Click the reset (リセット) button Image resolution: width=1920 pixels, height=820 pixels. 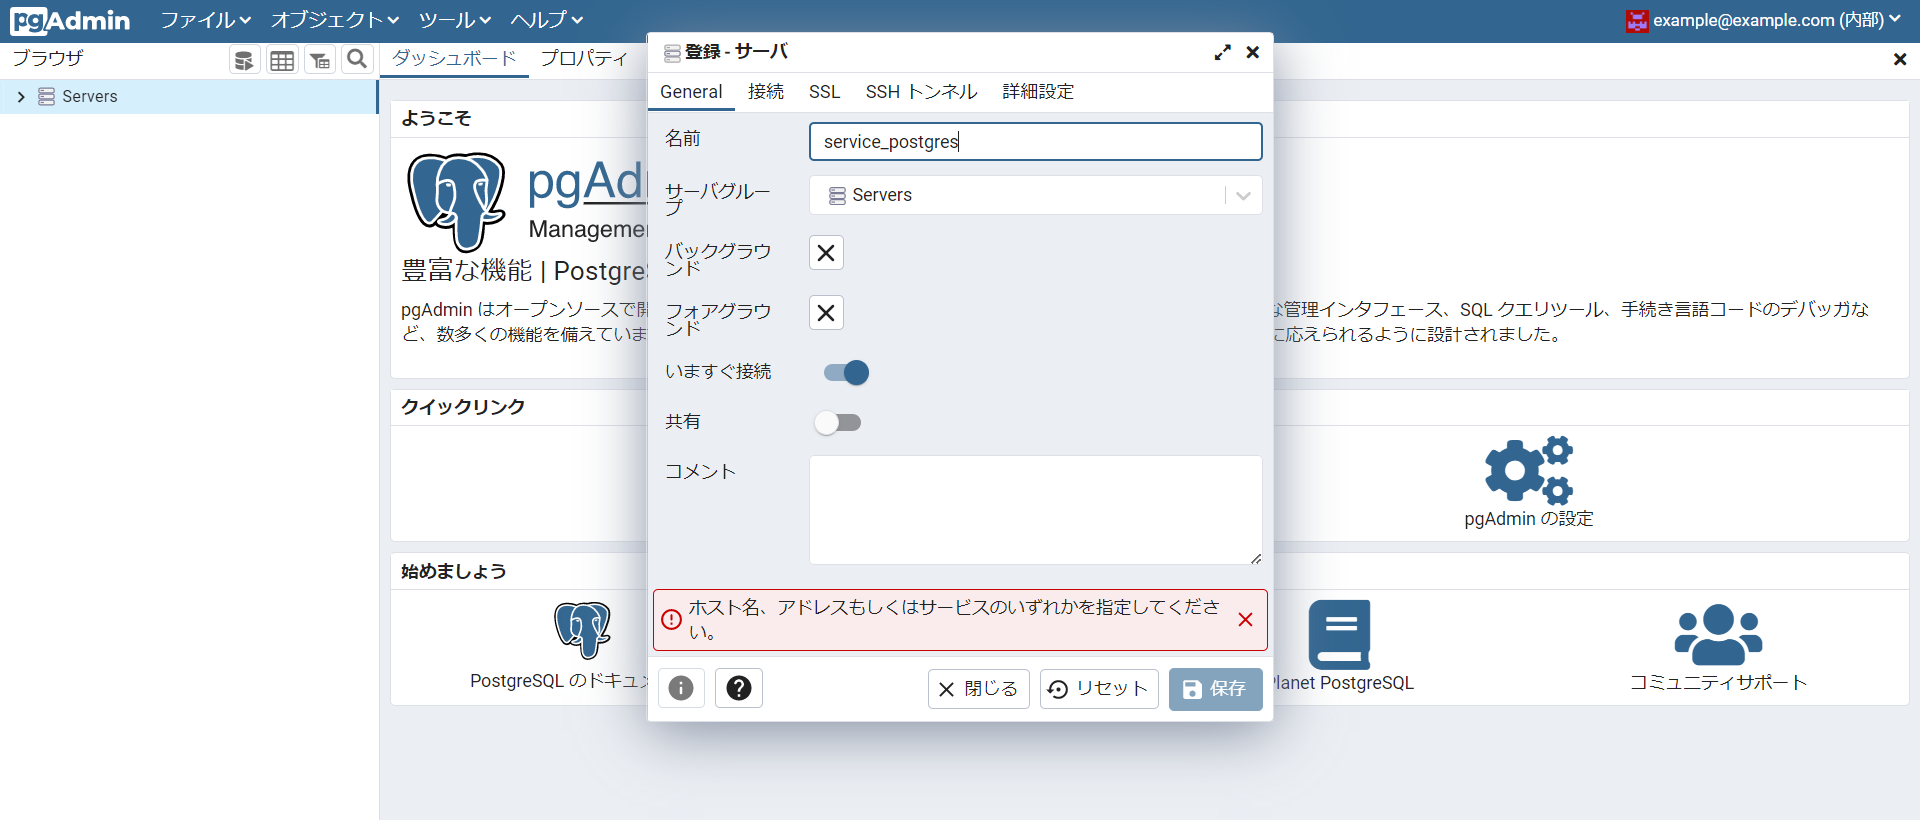(x=1099, y=689)
